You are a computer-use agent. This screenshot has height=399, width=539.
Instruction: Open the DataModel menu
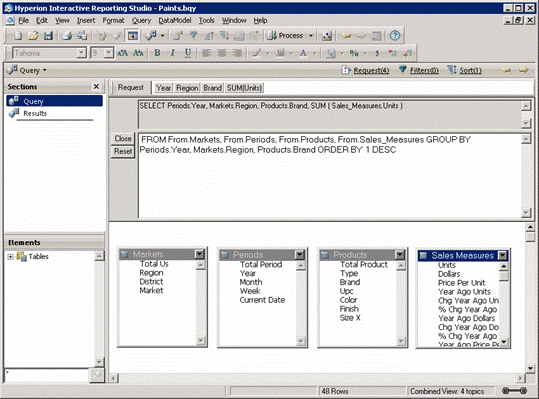pos(175,21)
